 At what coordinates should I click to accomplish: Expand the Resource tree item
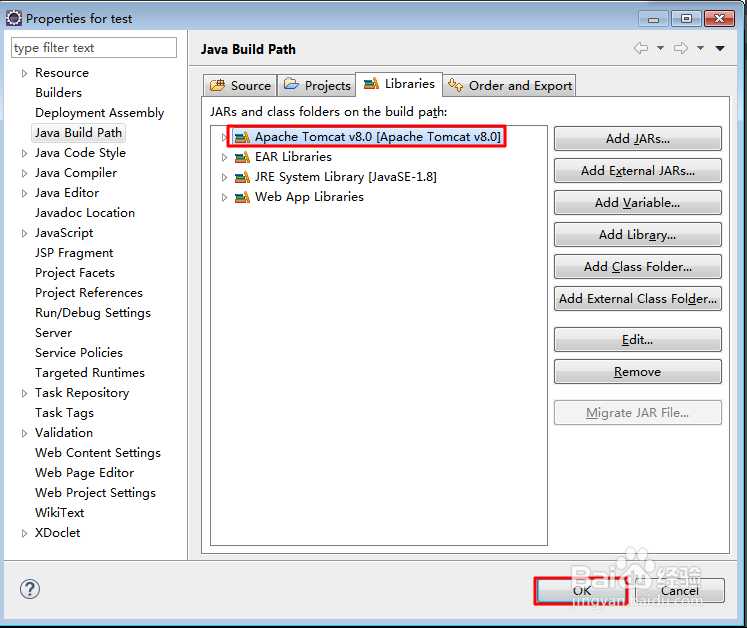coord(24,73)
